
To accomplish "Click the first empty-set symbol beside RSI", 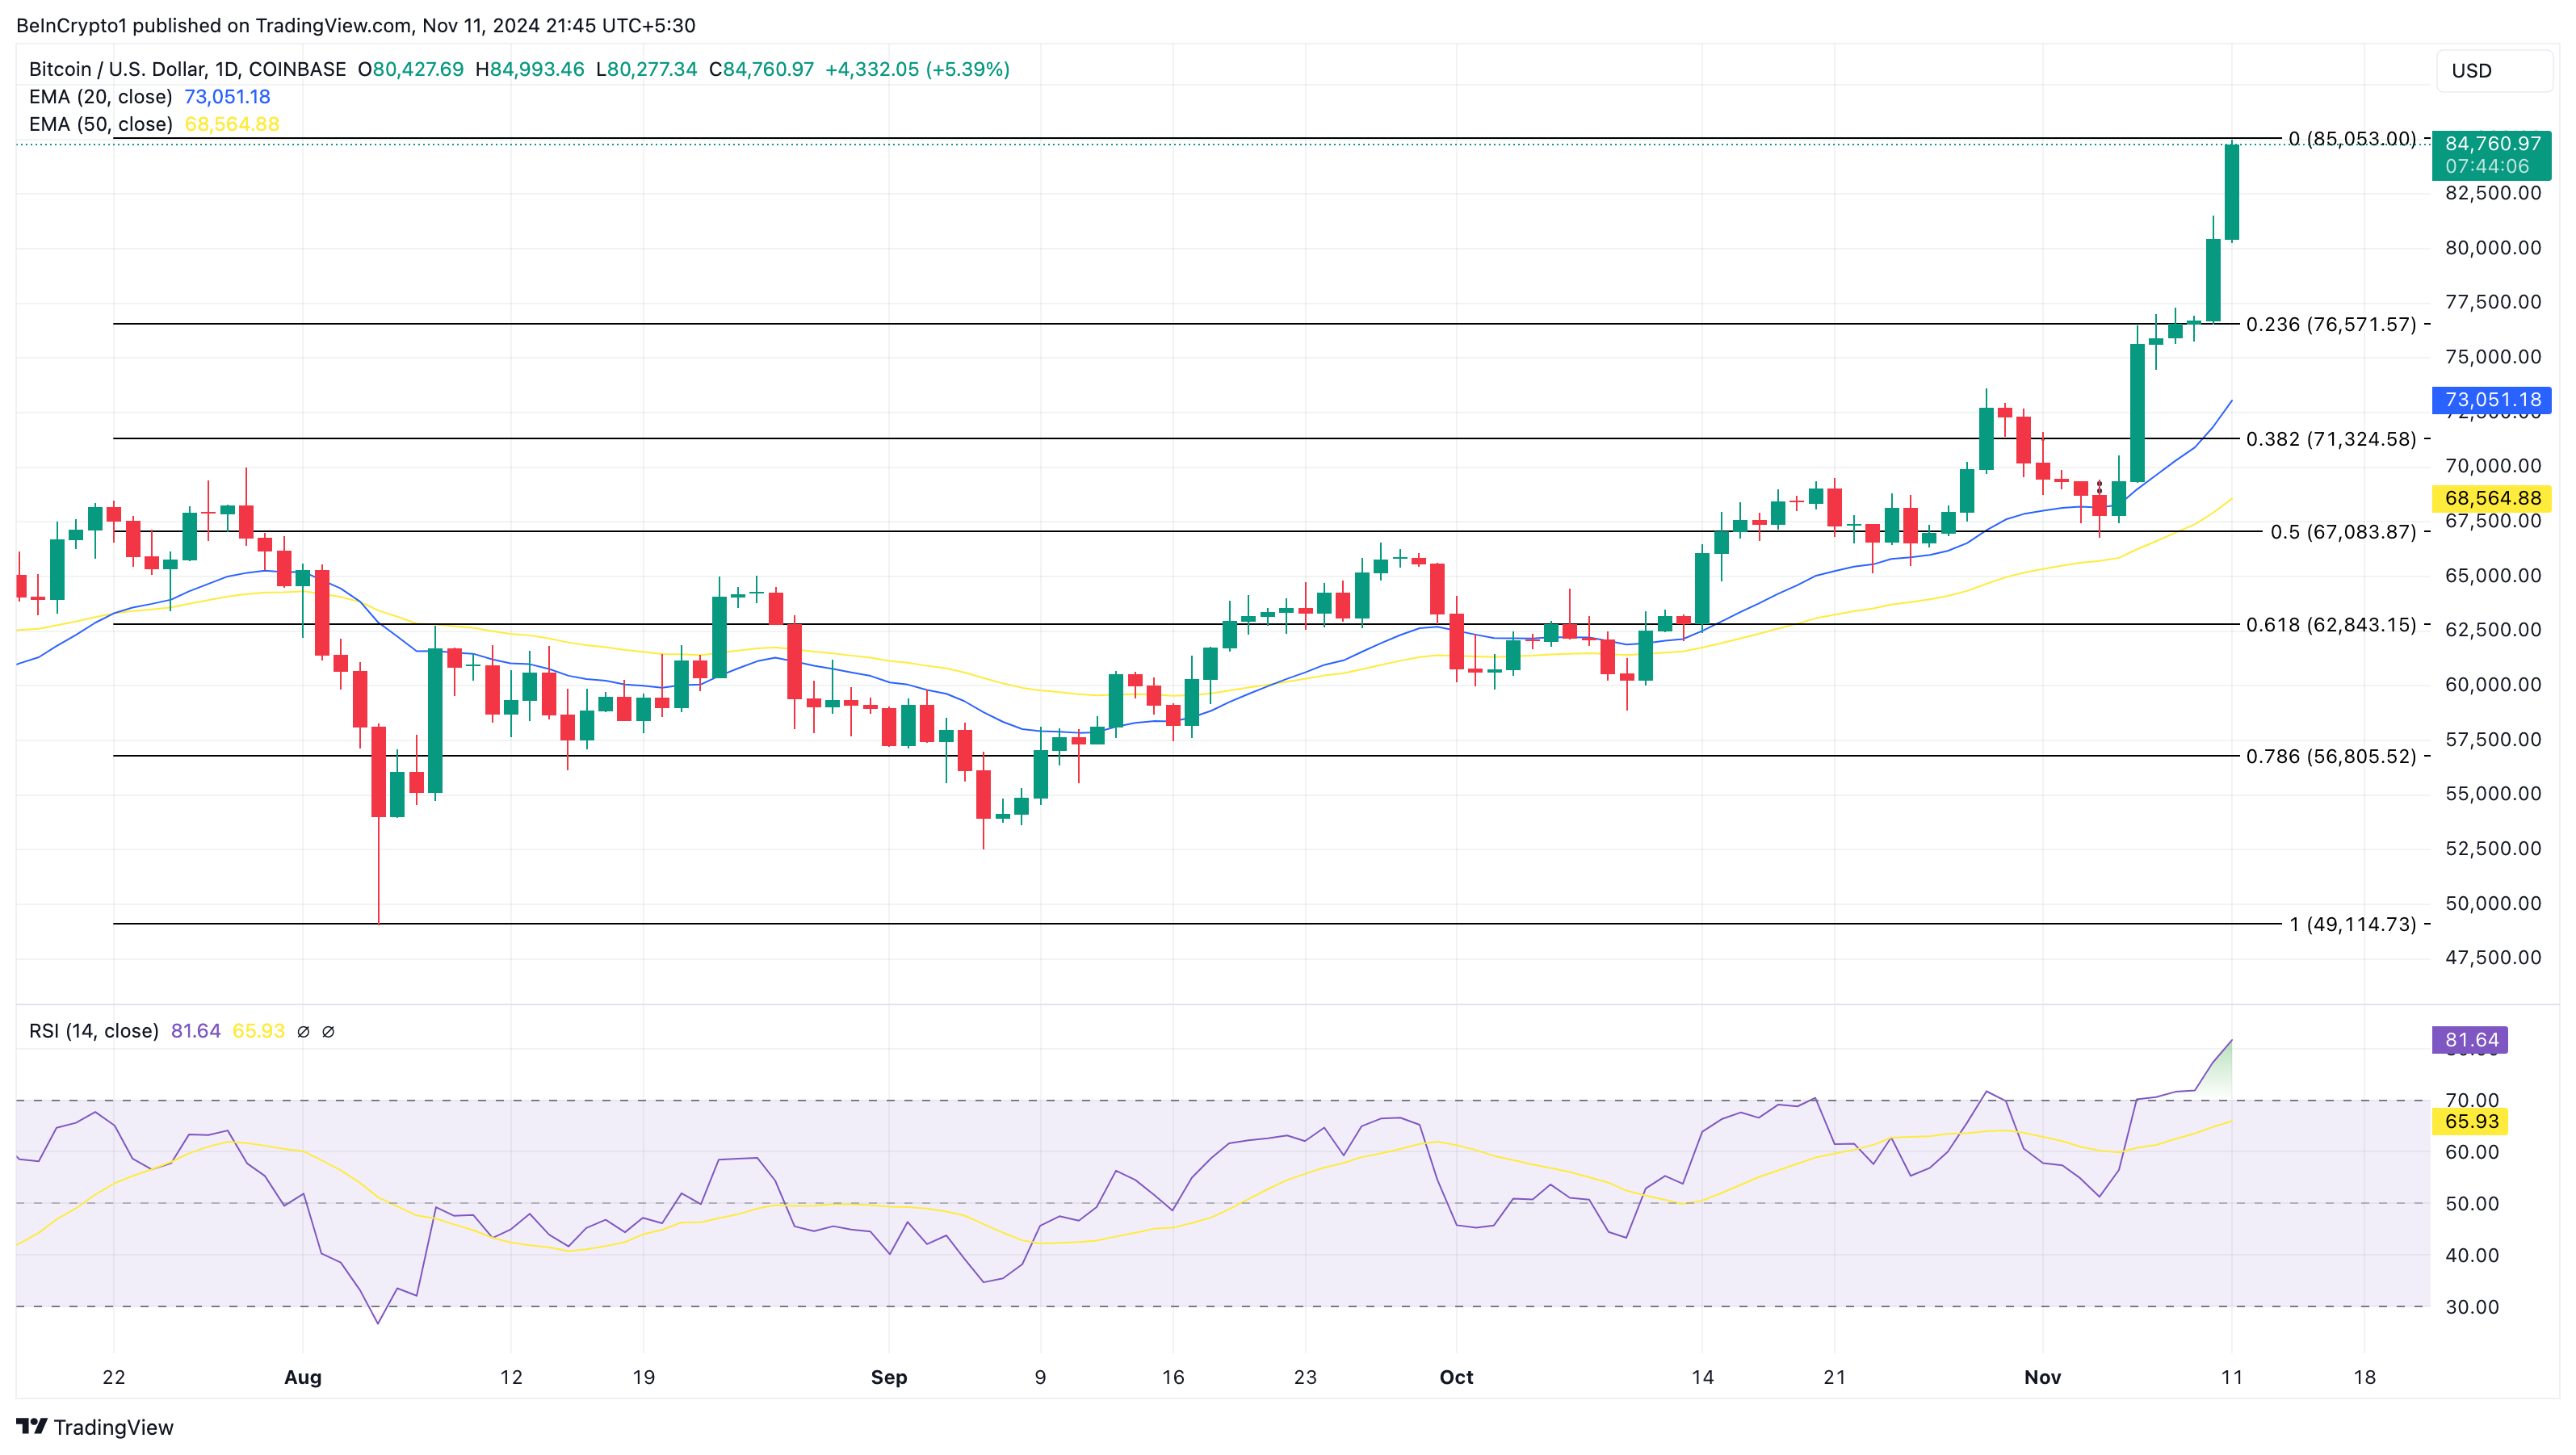I will point(303,1031).
